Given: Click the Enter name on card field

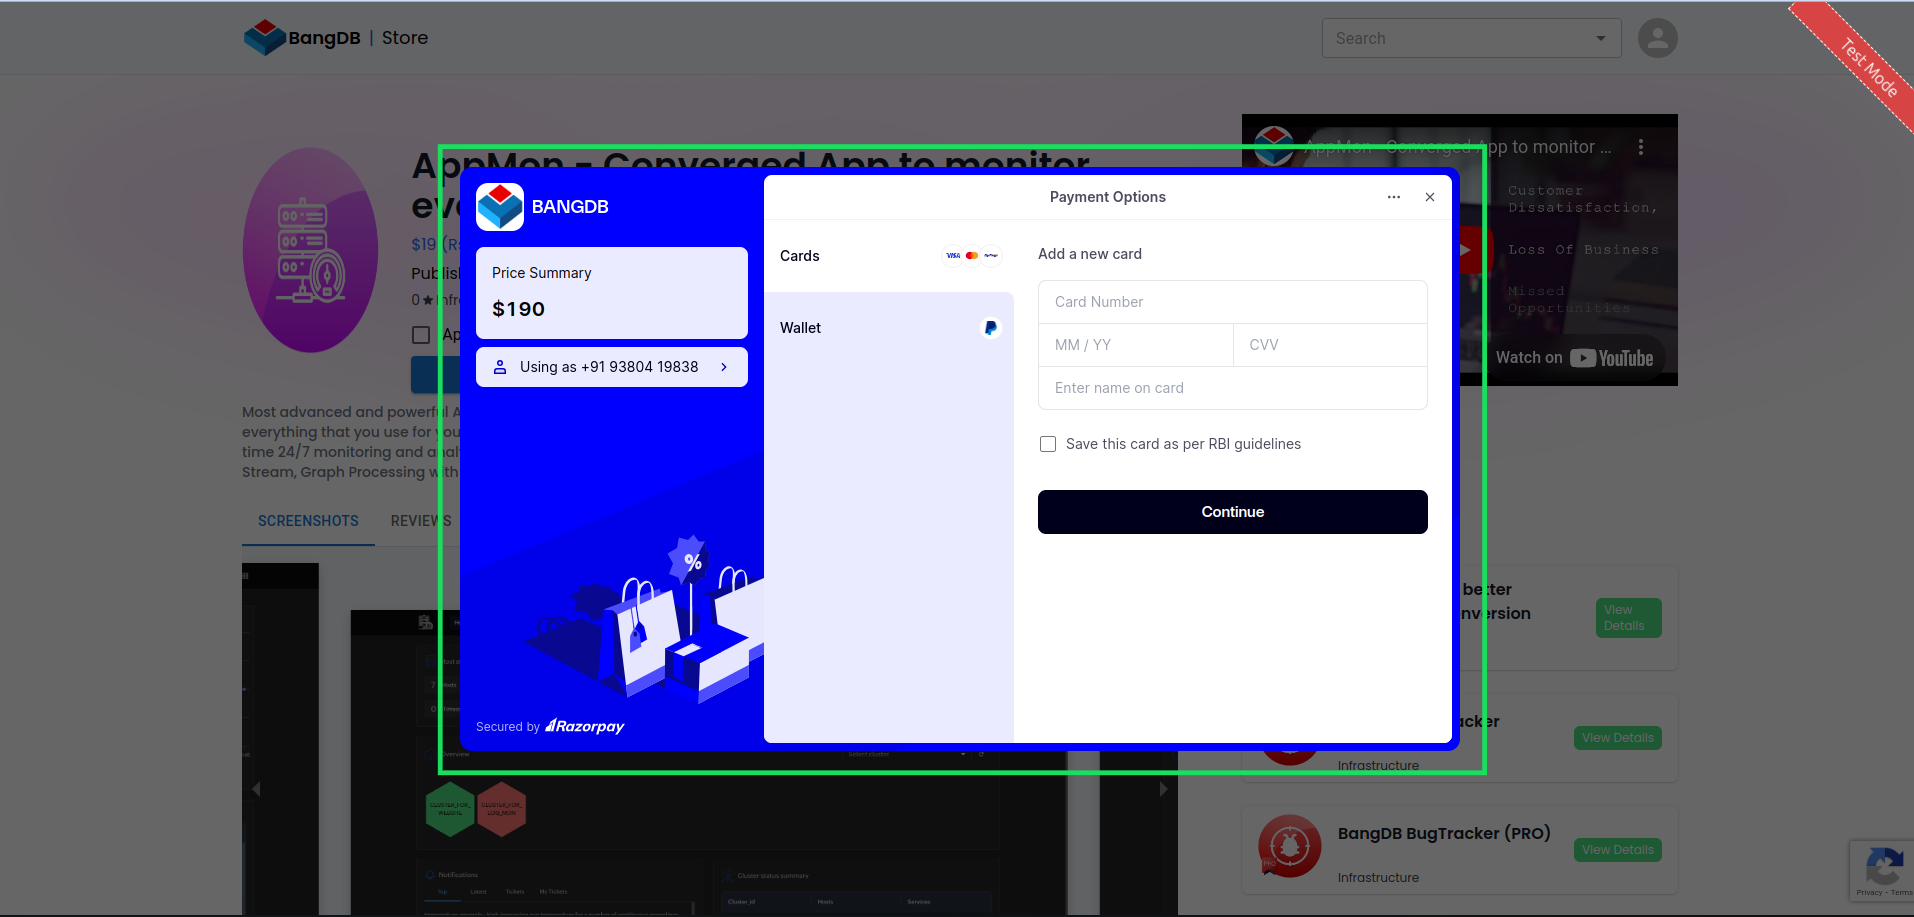Looking at the screenshot, I should pyautogui.click(x=1232, y=388).
